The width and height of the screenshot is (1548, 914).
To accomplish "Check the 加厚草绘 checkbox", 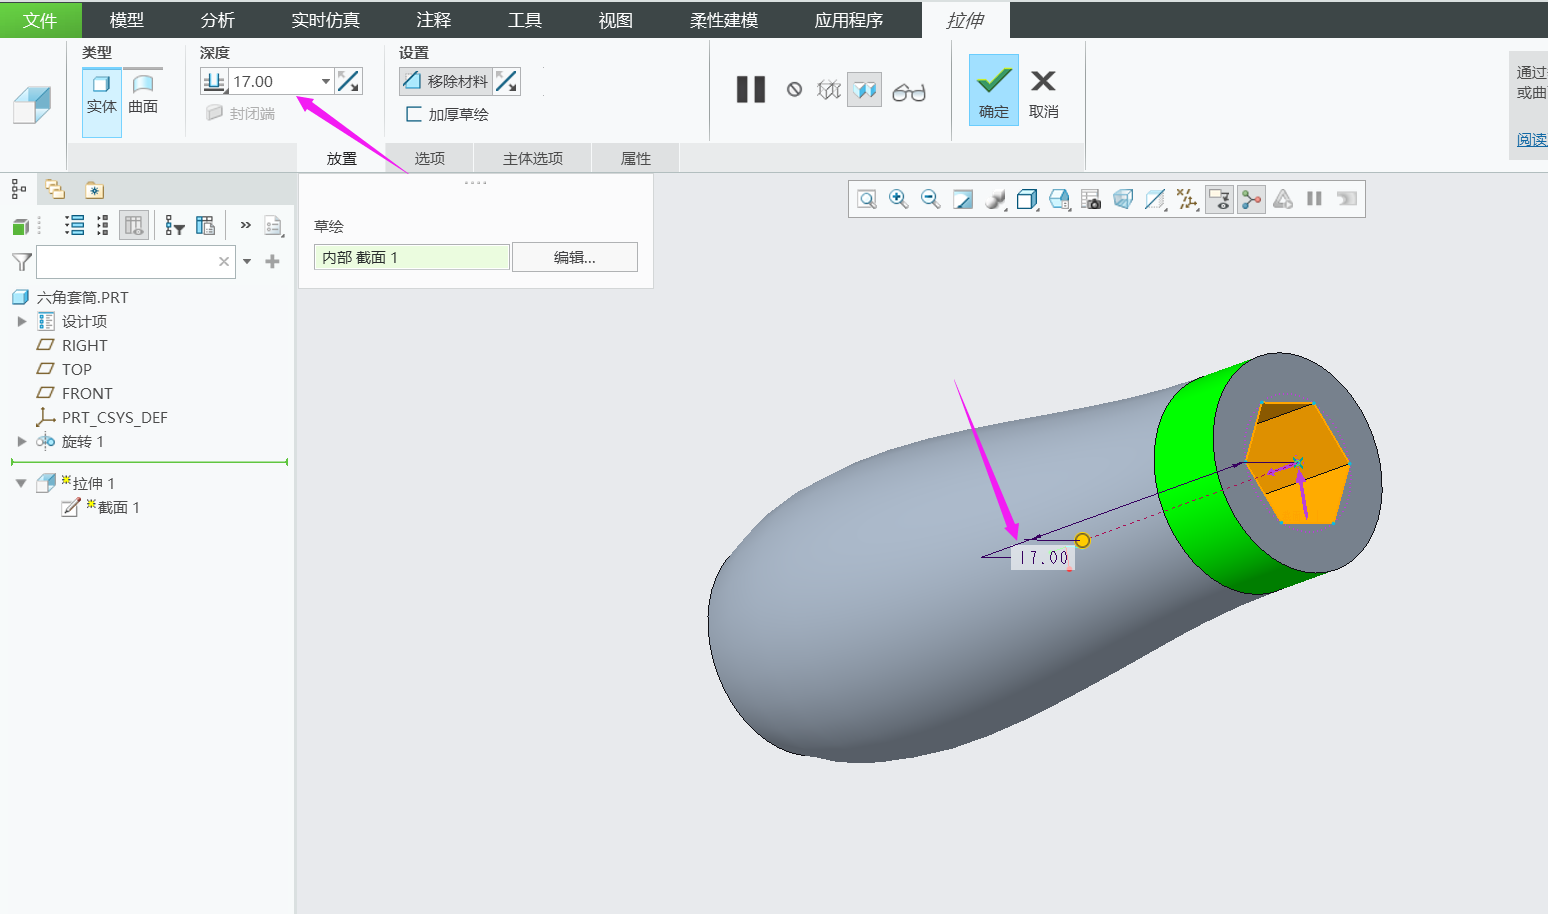I will click(413, 114).
